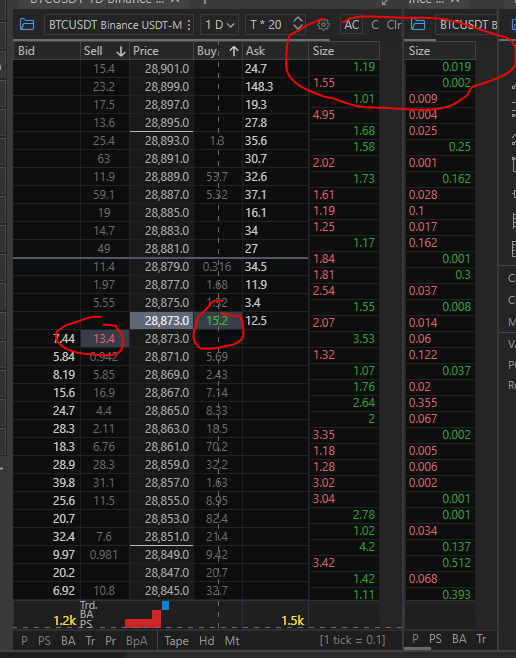This screenshot has height=658, width=516.
Task: Open the three-dot menu in the symbol field
Action: (x=189, y=25)
